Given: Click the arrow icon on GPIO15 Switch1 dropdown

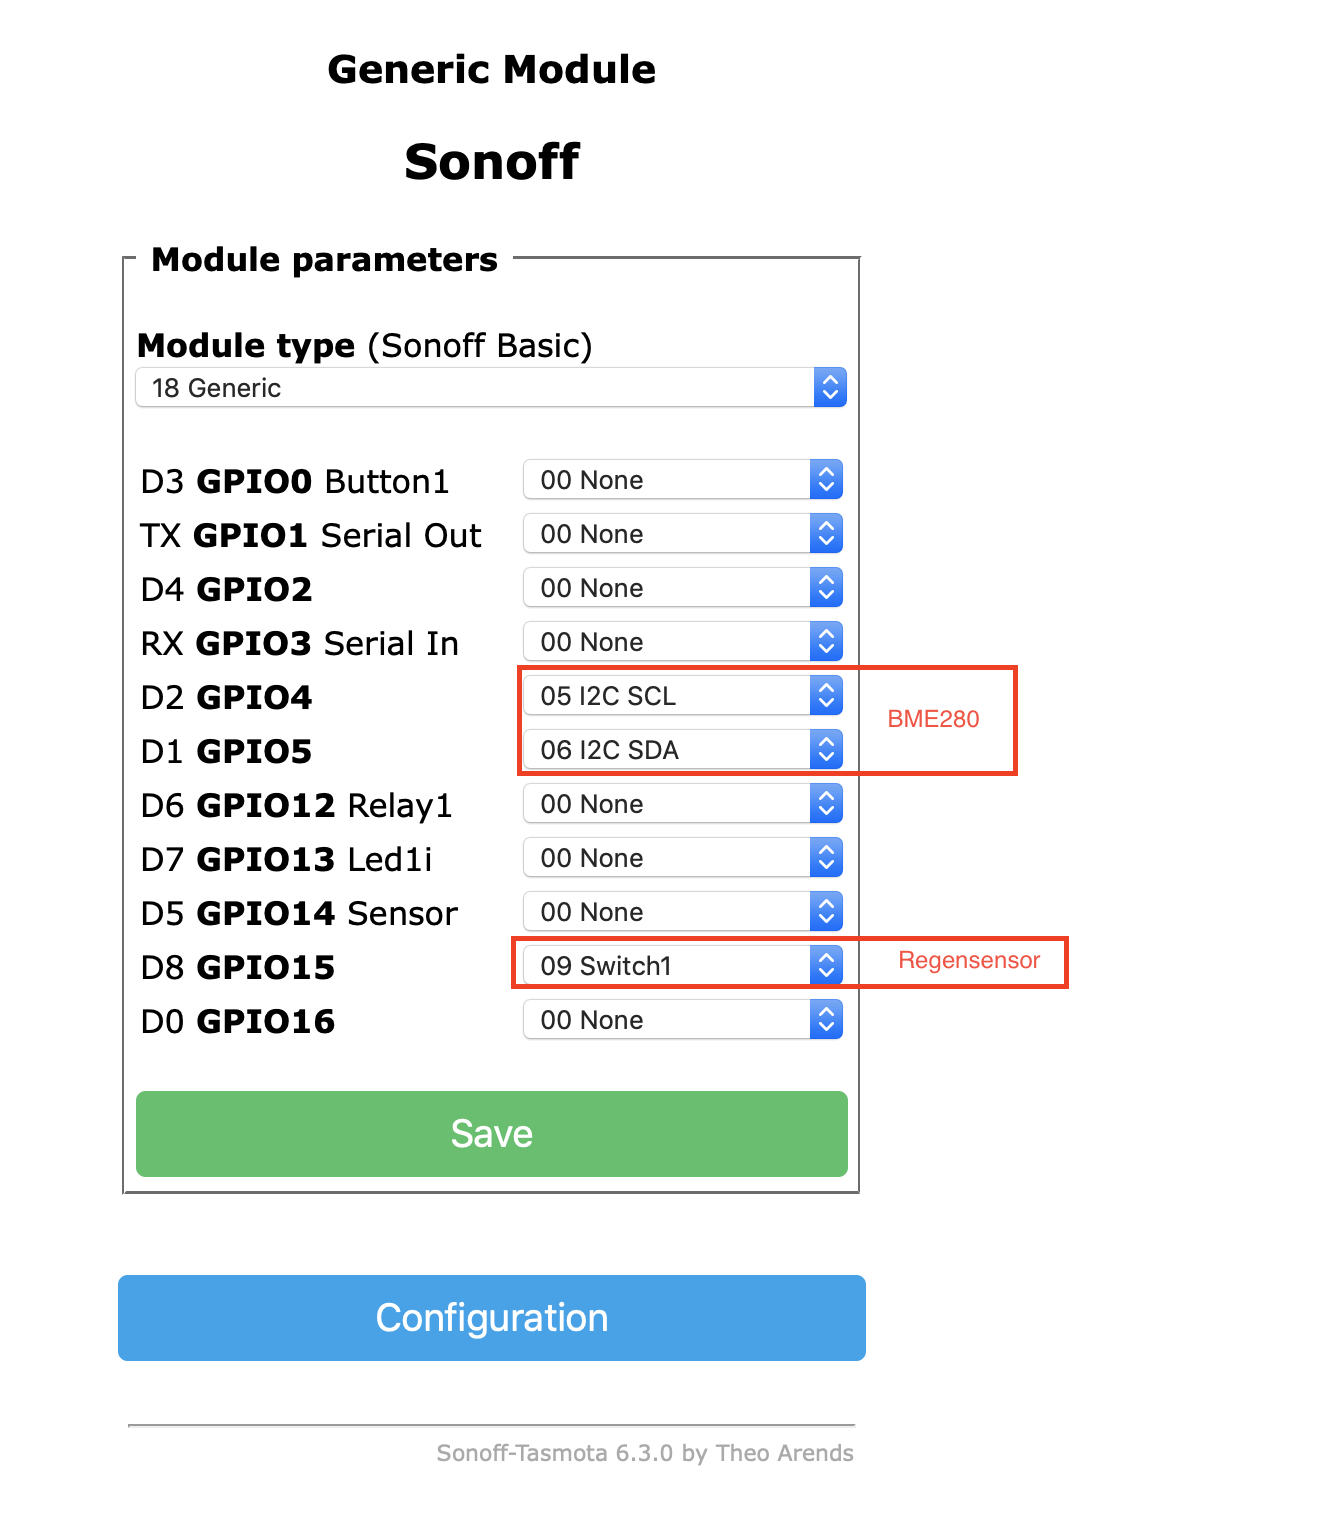Looking at the screenshot, I should tap(826, 965).
